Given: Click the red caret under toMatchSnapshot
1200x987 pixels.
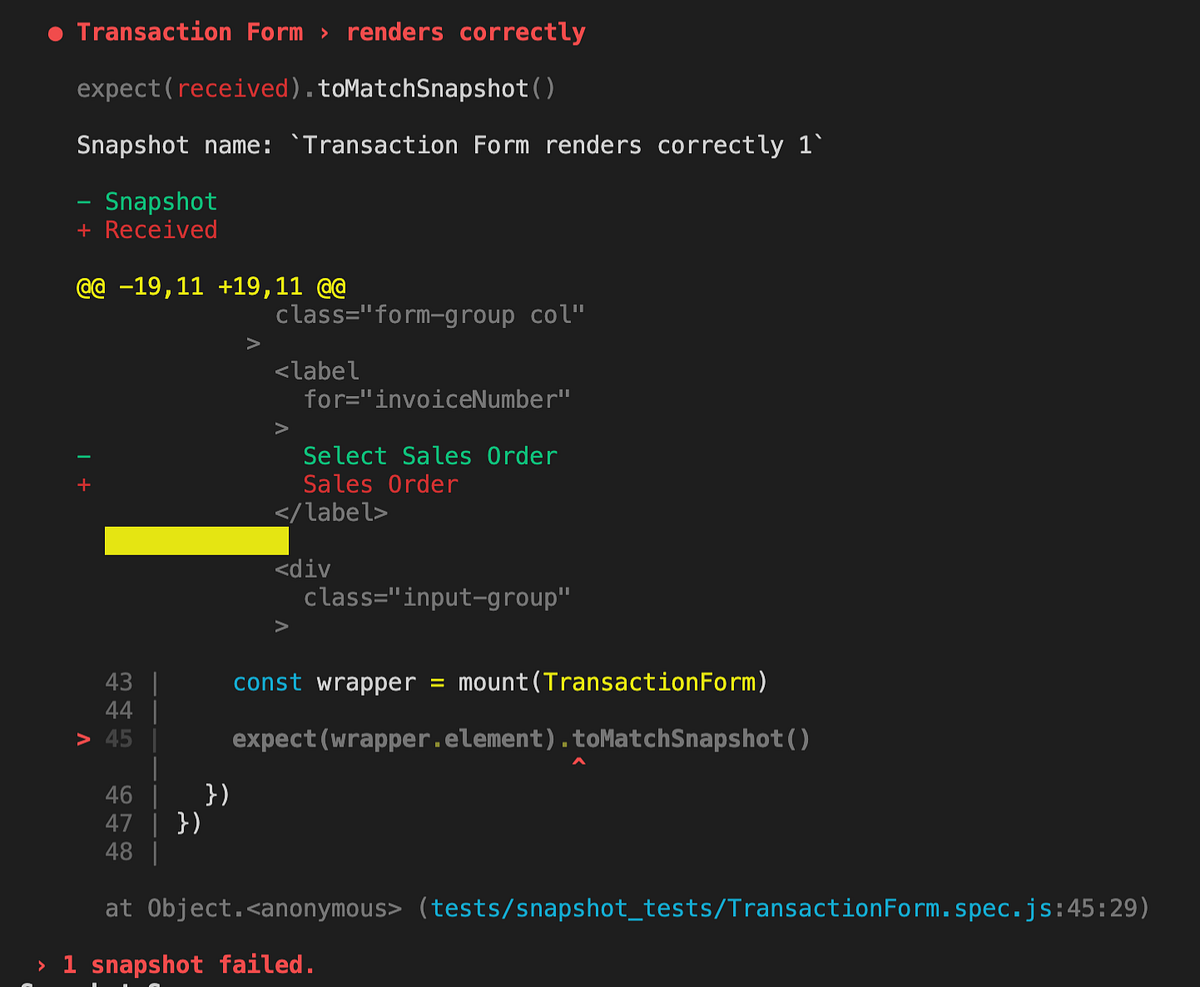Looking at the screenshot, I should pos(578,760).
